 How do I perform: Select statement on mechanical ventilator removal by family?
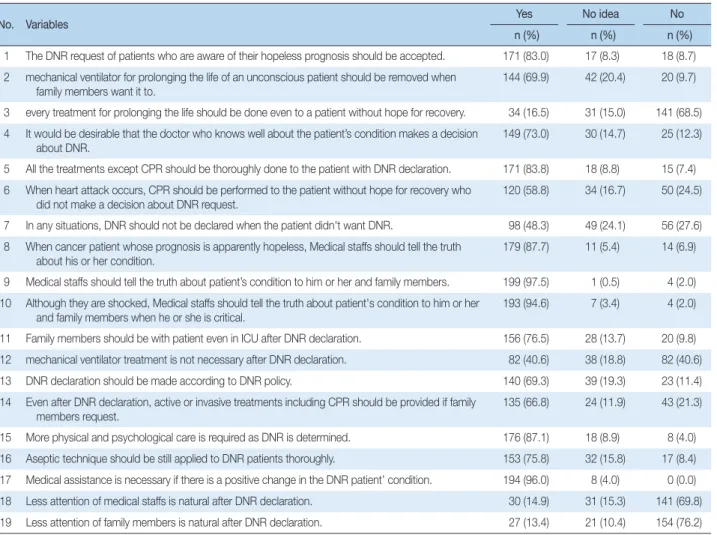click(241, 85)
